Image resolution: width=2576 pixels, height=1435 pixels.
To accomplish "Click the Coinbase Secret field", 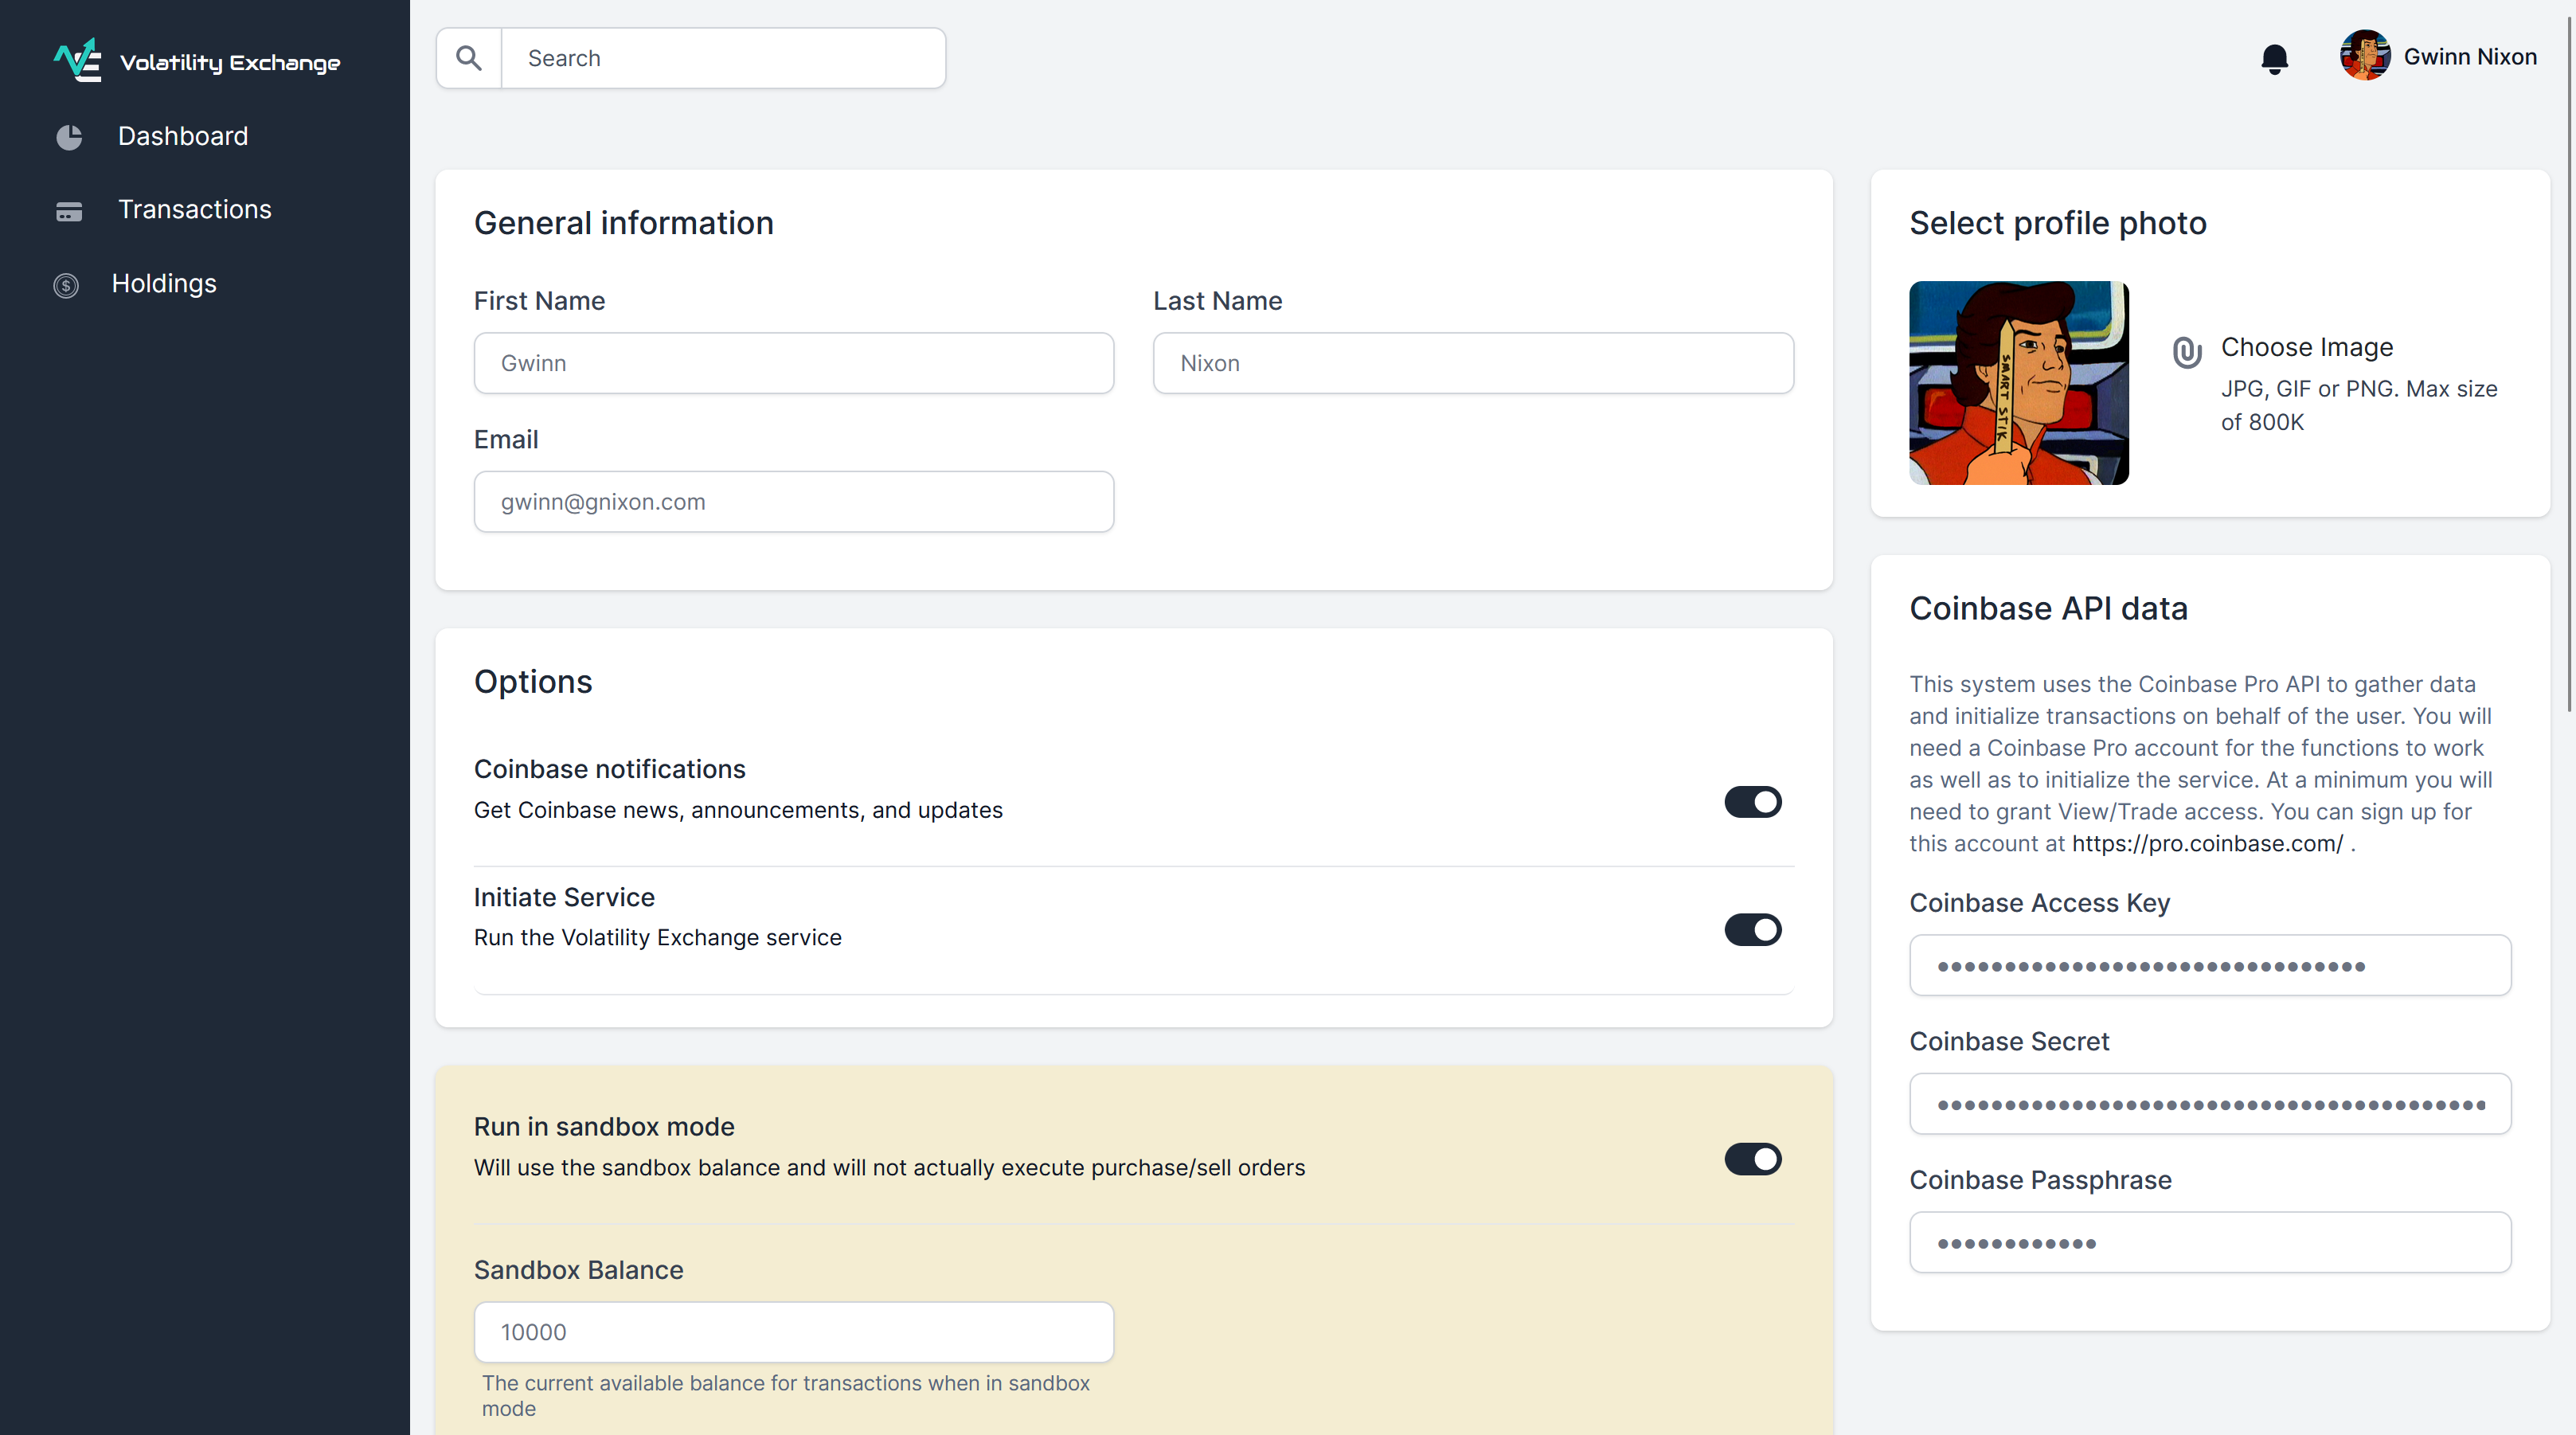I will [x=2210, y=1104].
